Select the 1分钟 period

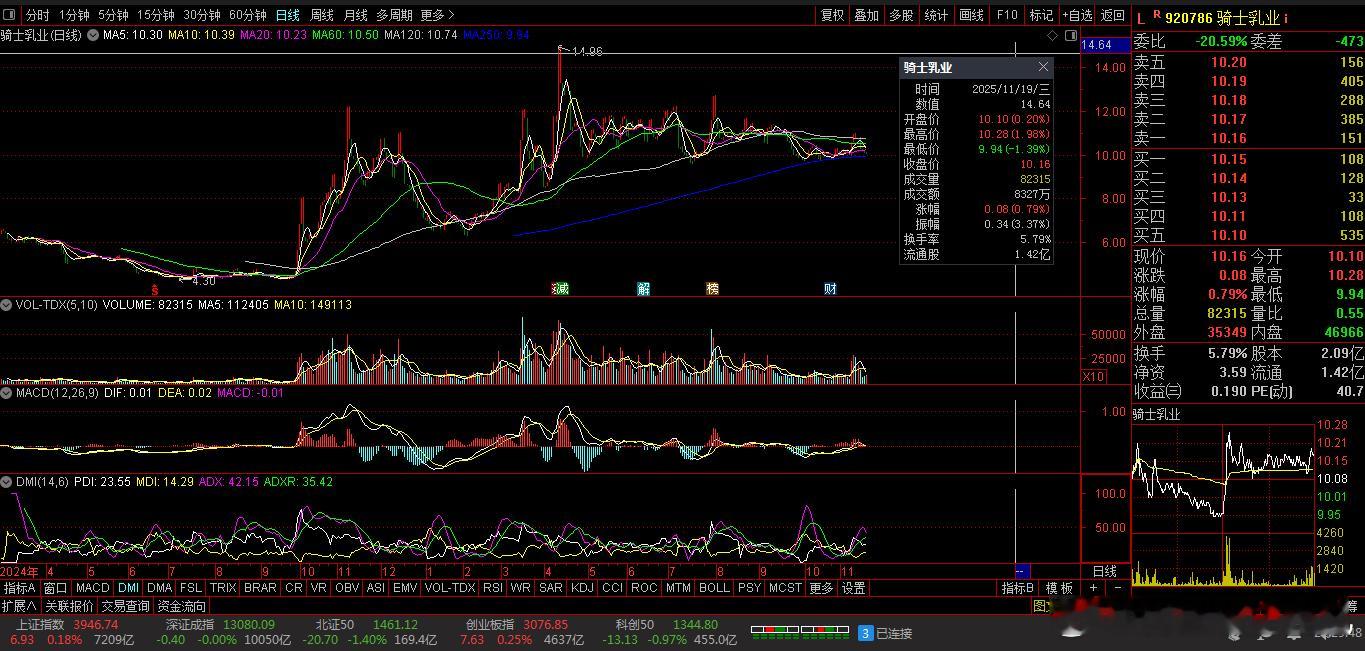(74, 15)
